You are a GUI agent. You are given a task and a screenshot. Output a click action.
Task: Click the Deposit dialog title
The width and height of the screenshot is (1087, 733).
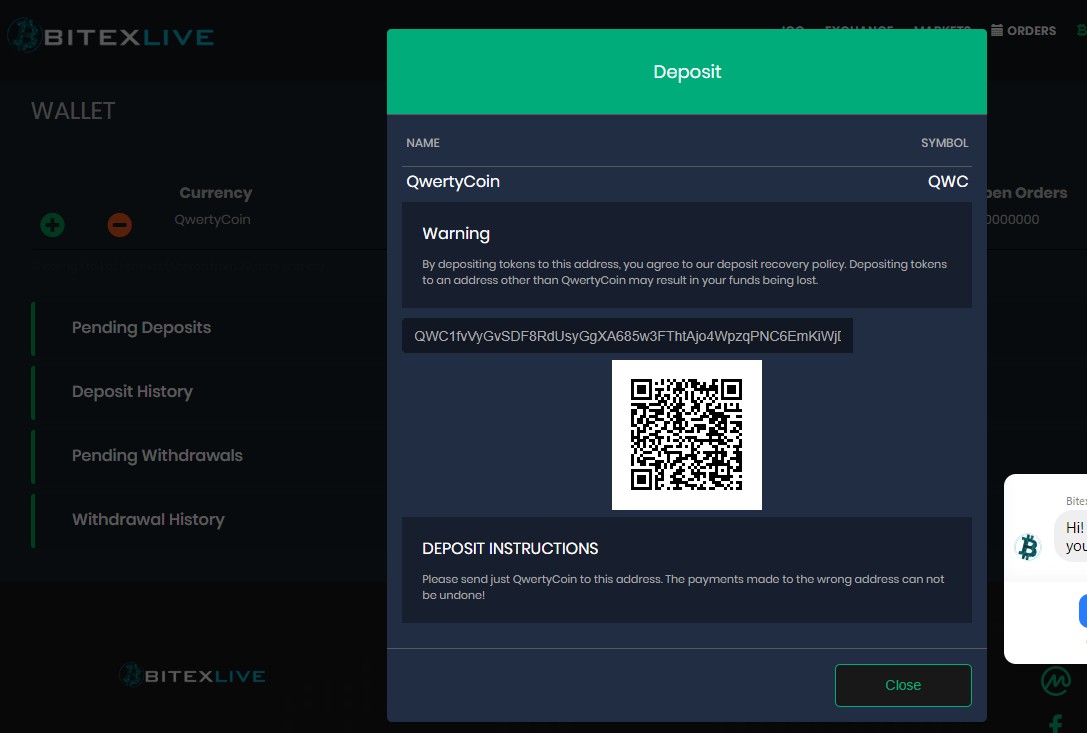(x=687, y=71)
